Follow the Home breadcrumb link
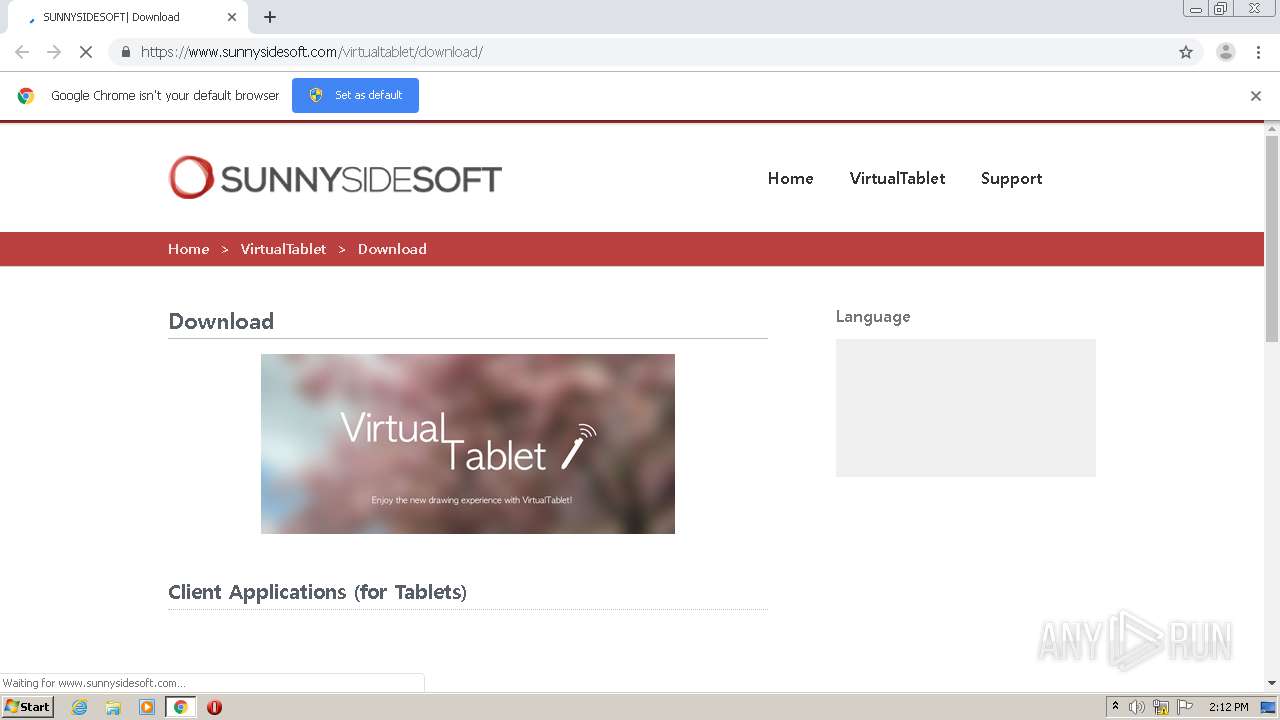Viewport: 1280px width, 720px height. 189,249
